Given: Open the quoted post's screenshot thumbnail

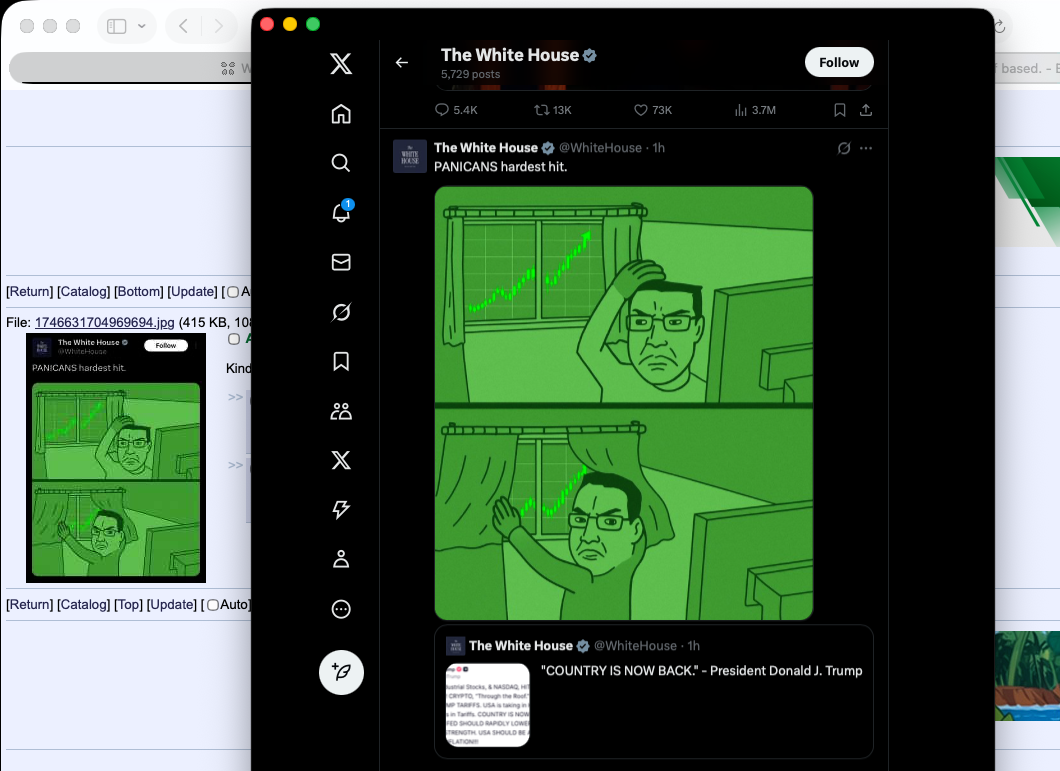Looking at the screenshot, I should click(x=487, y=705).
